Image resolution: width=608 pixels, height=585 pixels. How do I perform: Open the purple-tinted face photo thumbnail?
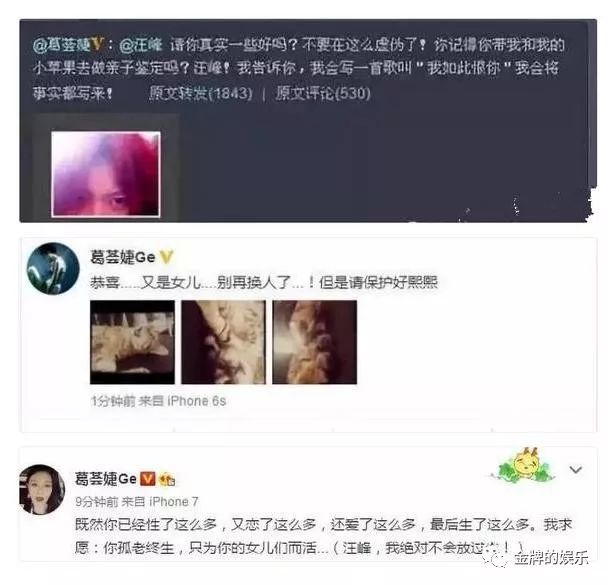tap(106, 174)
